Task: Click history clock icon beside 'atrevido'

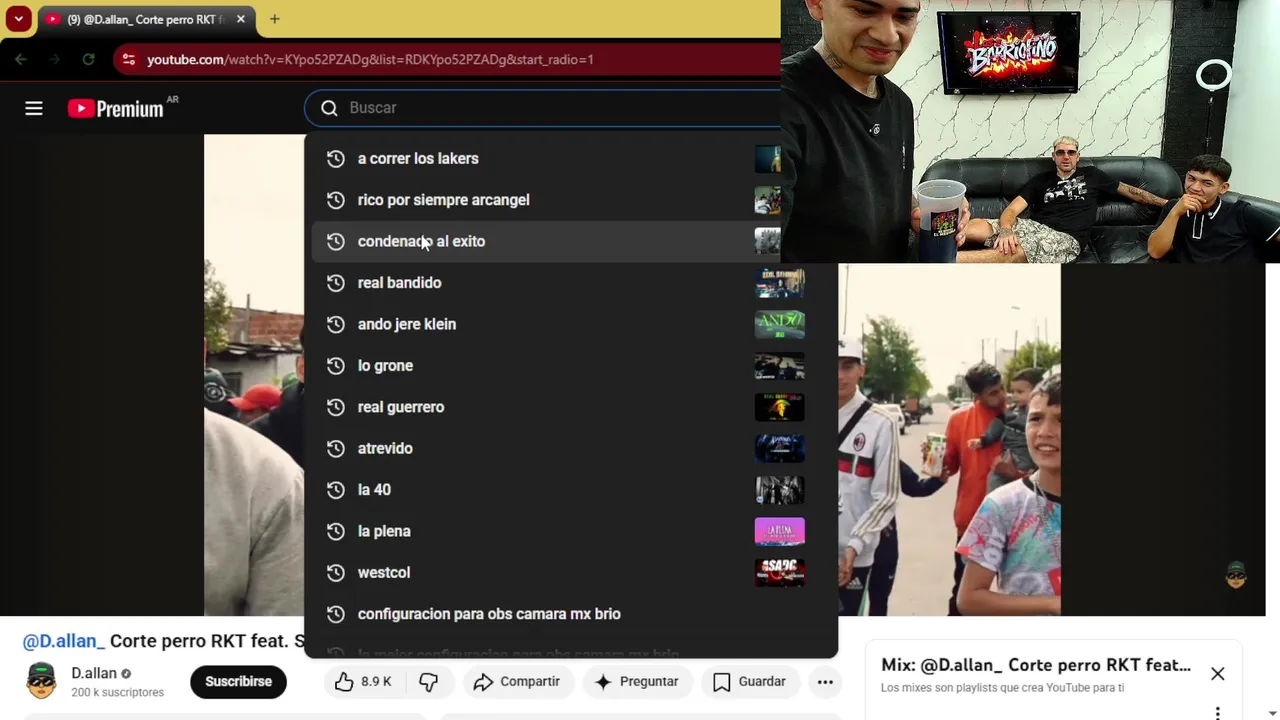Action: coord(336,448)
